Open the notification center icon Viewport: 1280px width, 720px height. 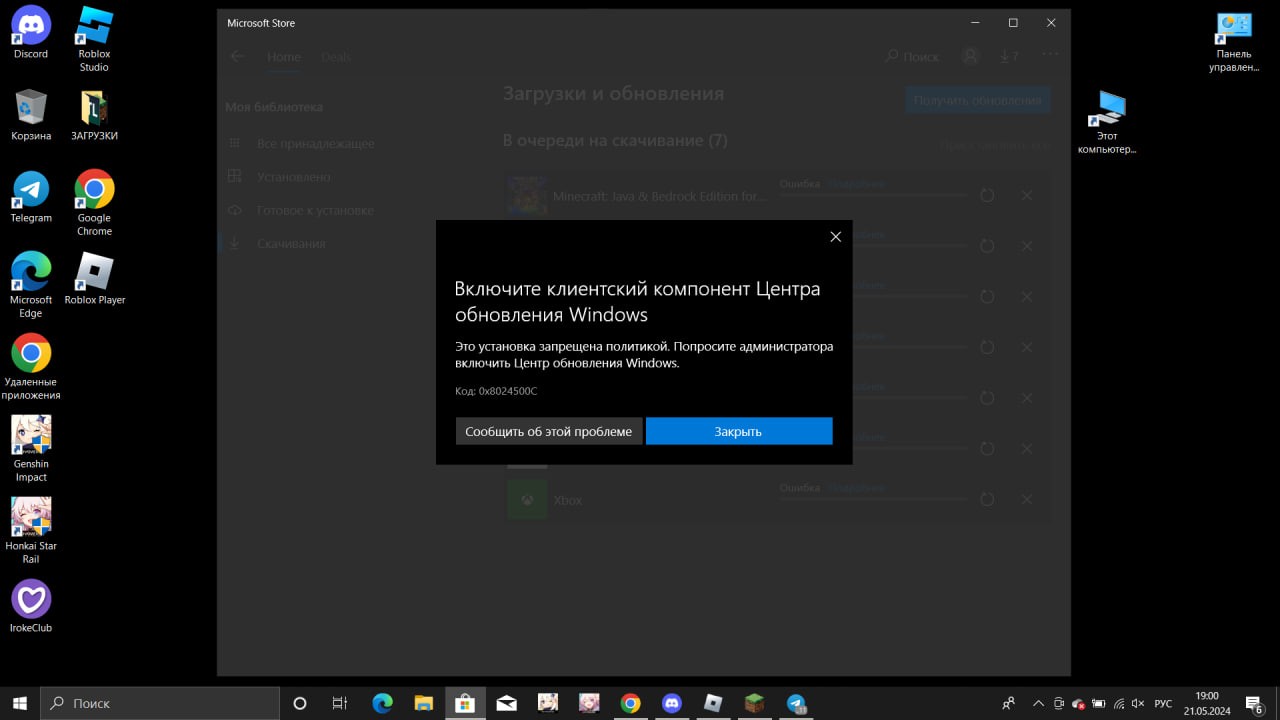(1253, 703)
